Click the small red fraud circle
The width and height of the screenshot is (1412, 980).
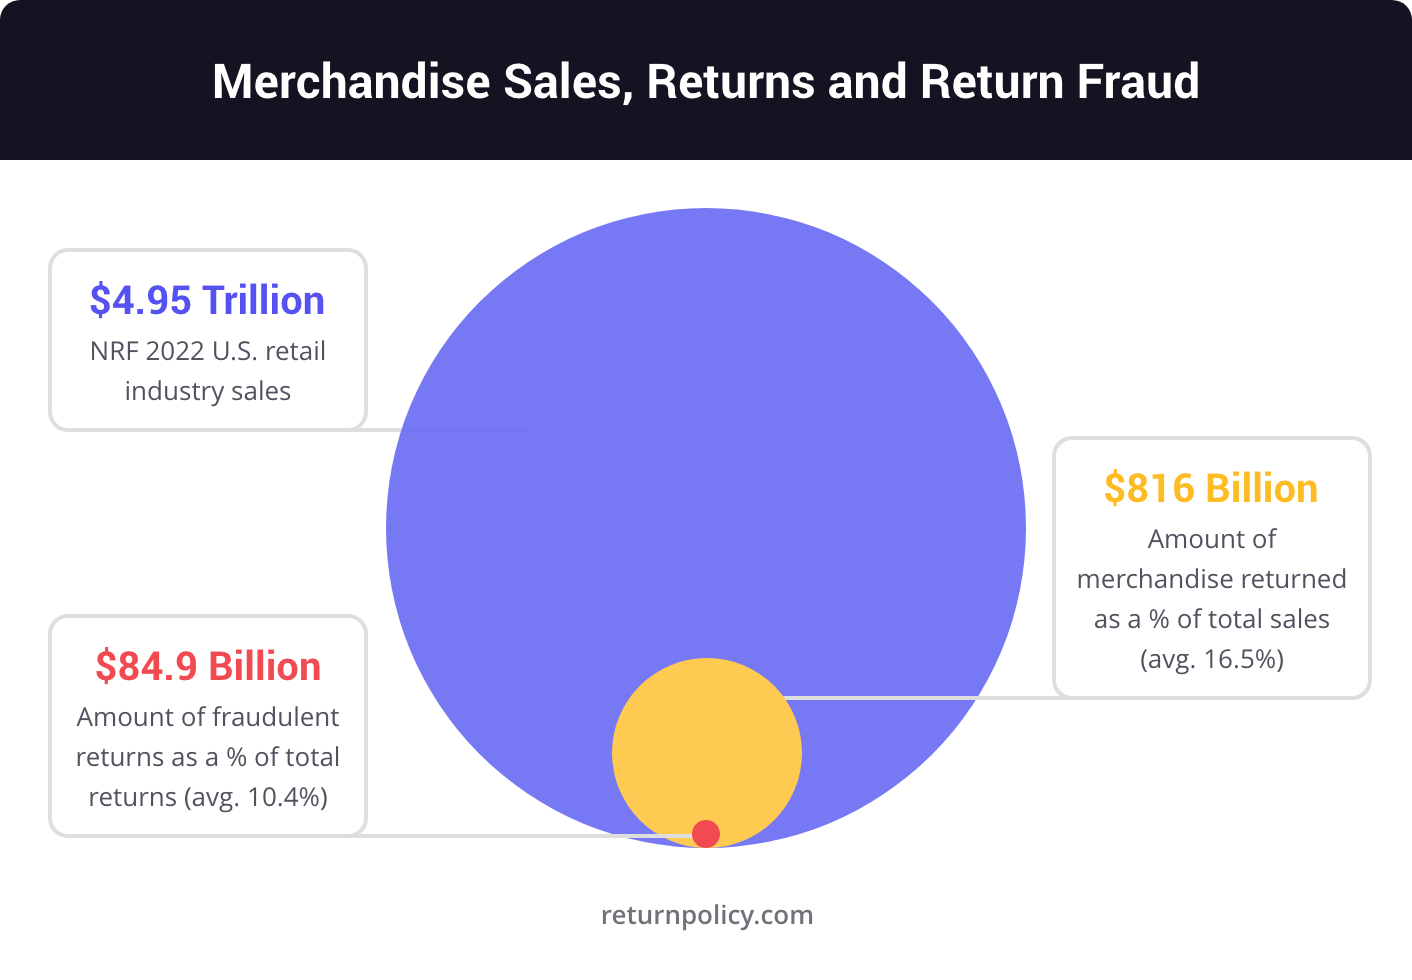[706, 833]
